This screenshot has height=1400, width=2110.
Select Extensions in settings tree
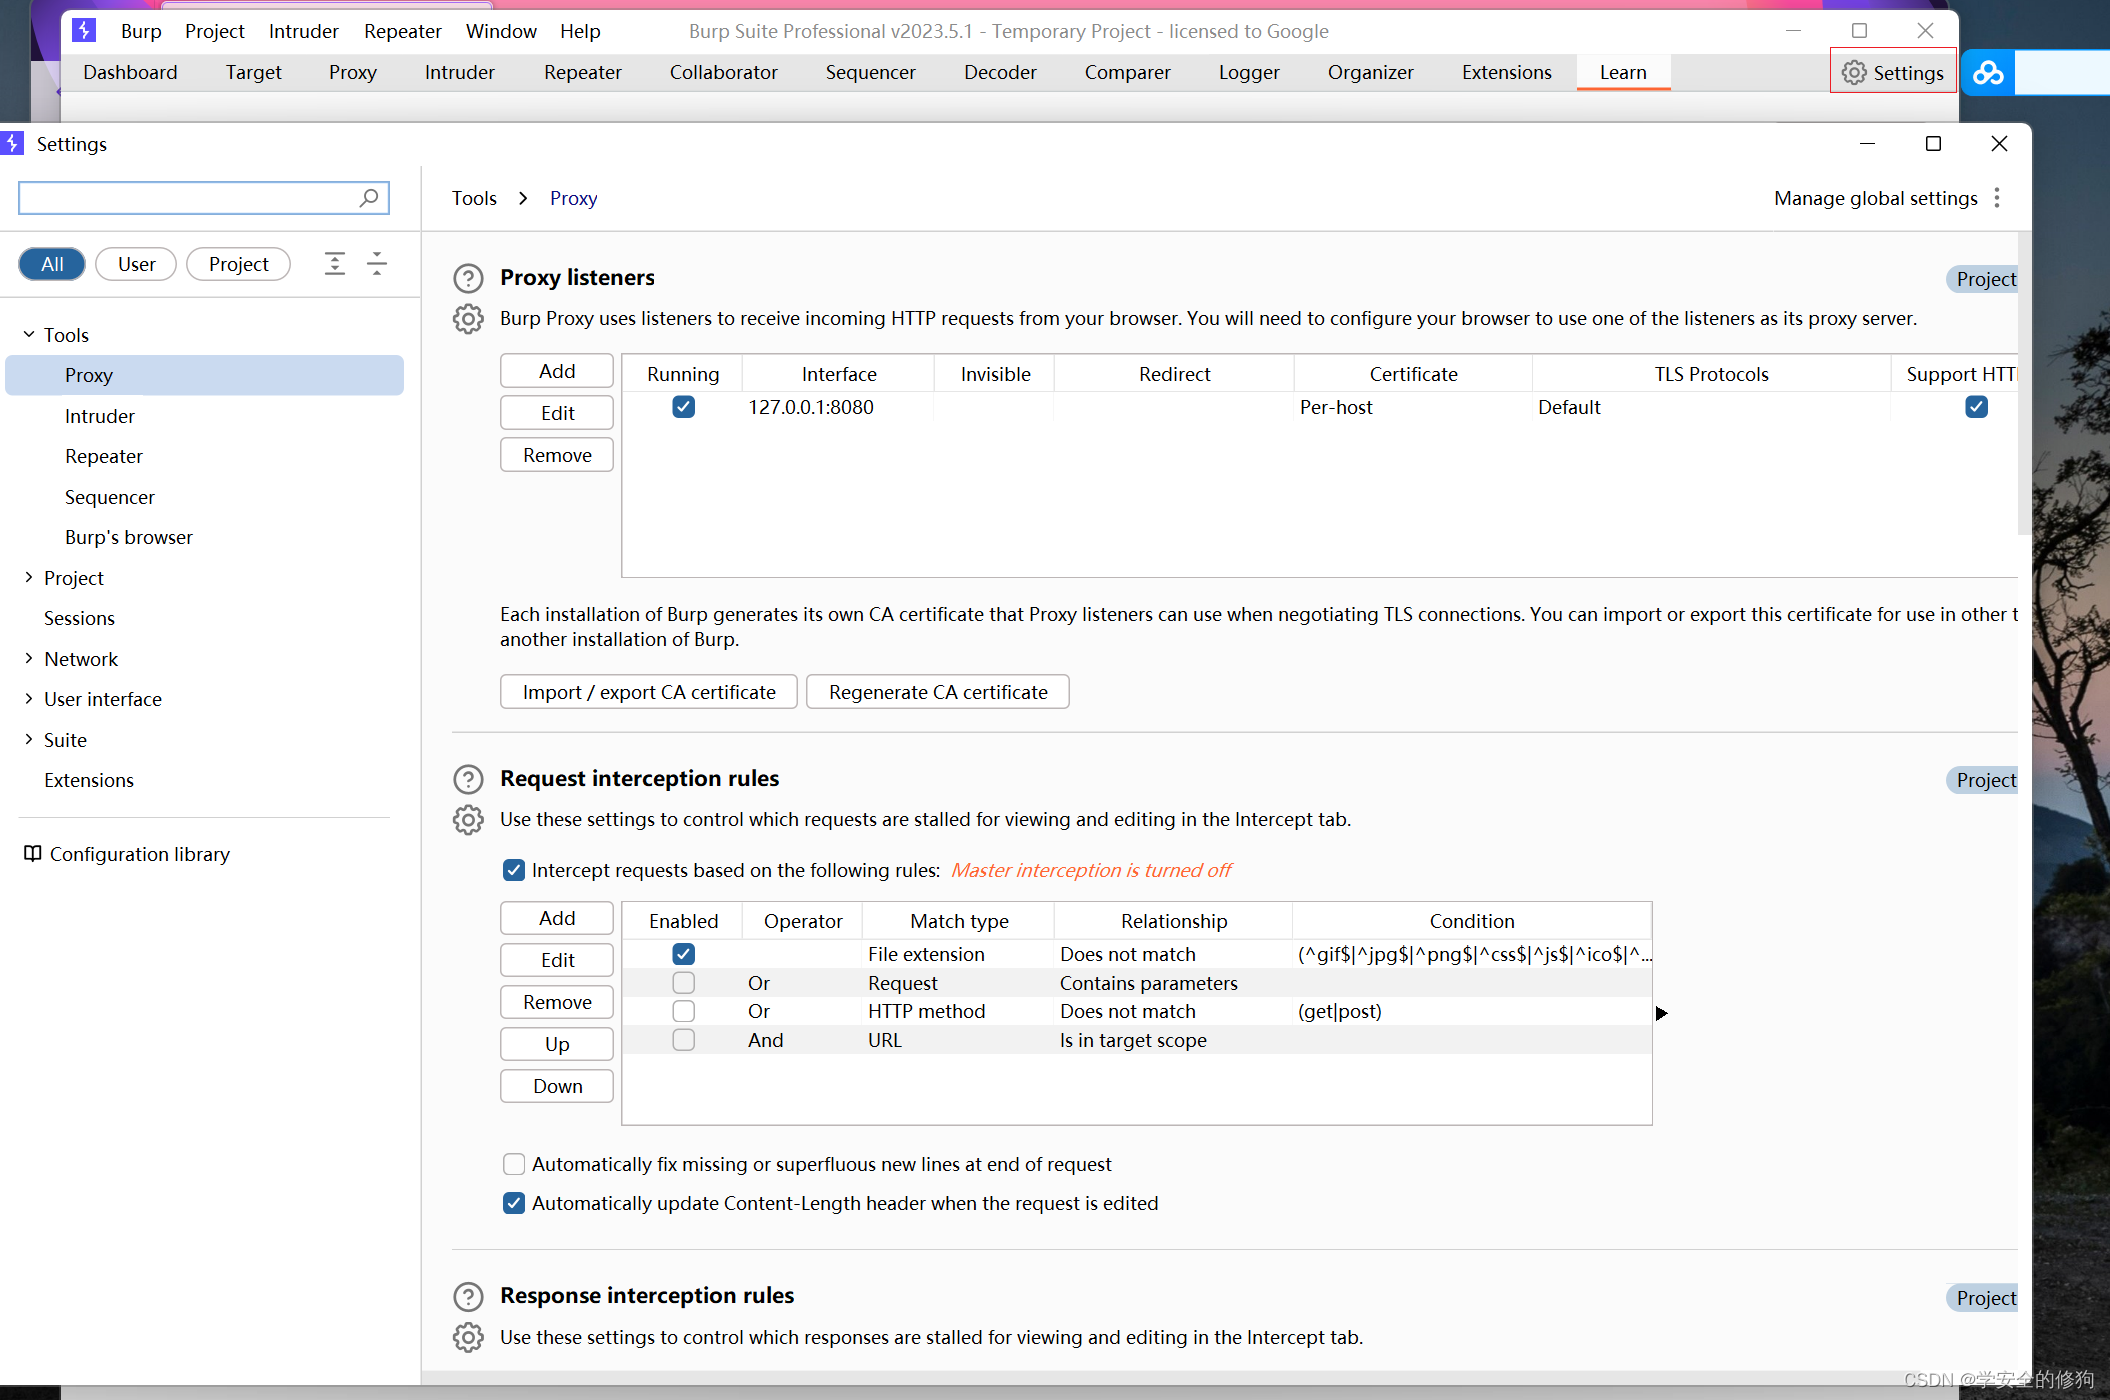tap(89, 780)
